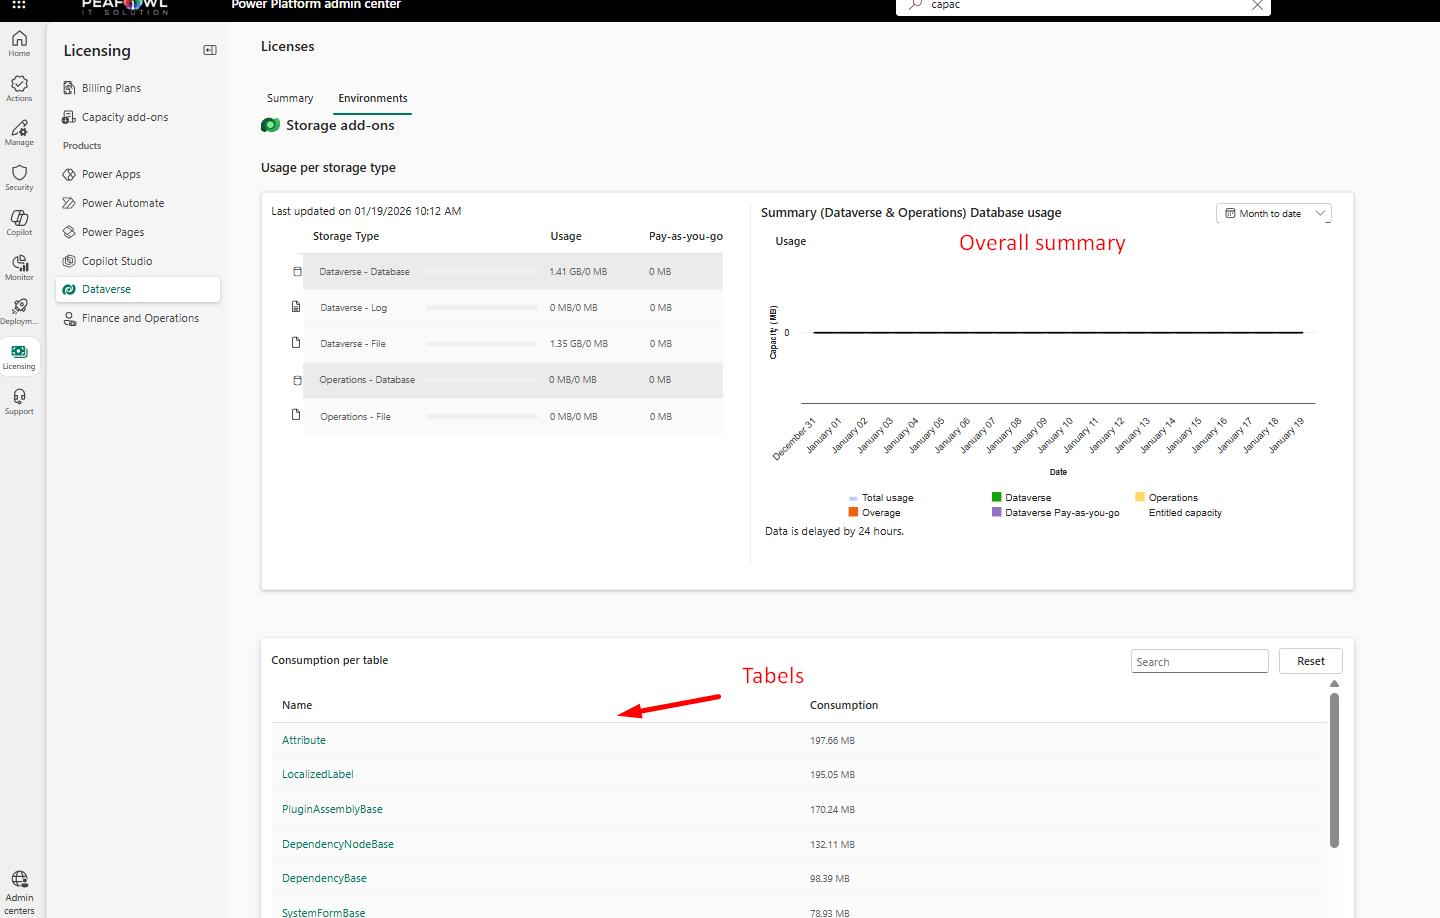Screen dimensions: 1440x918
Task: Click the search magnifier icon
Action: click(x=915, y=5)
